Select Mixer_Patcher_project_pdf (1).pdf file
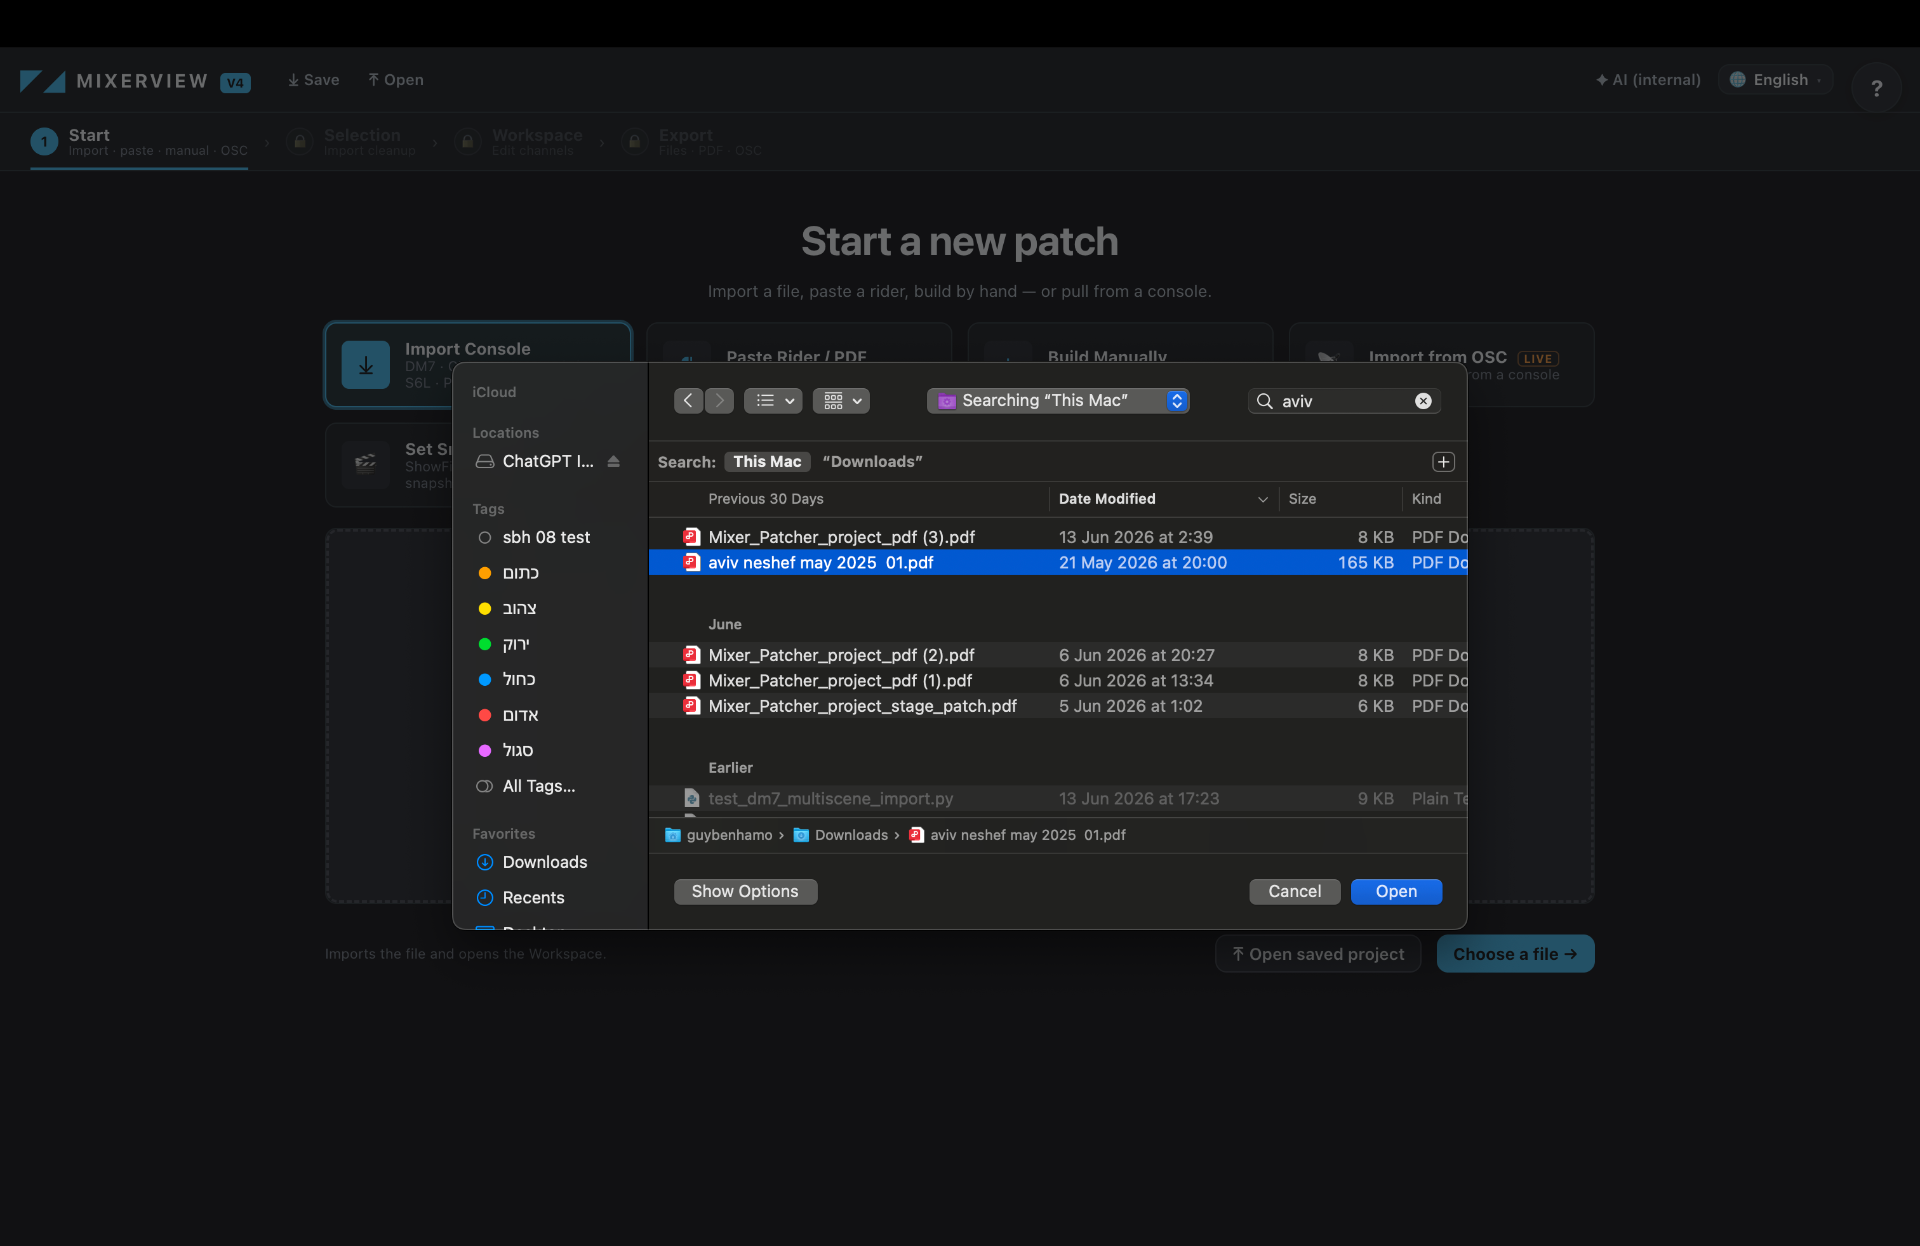 (x=1058, y=681)
